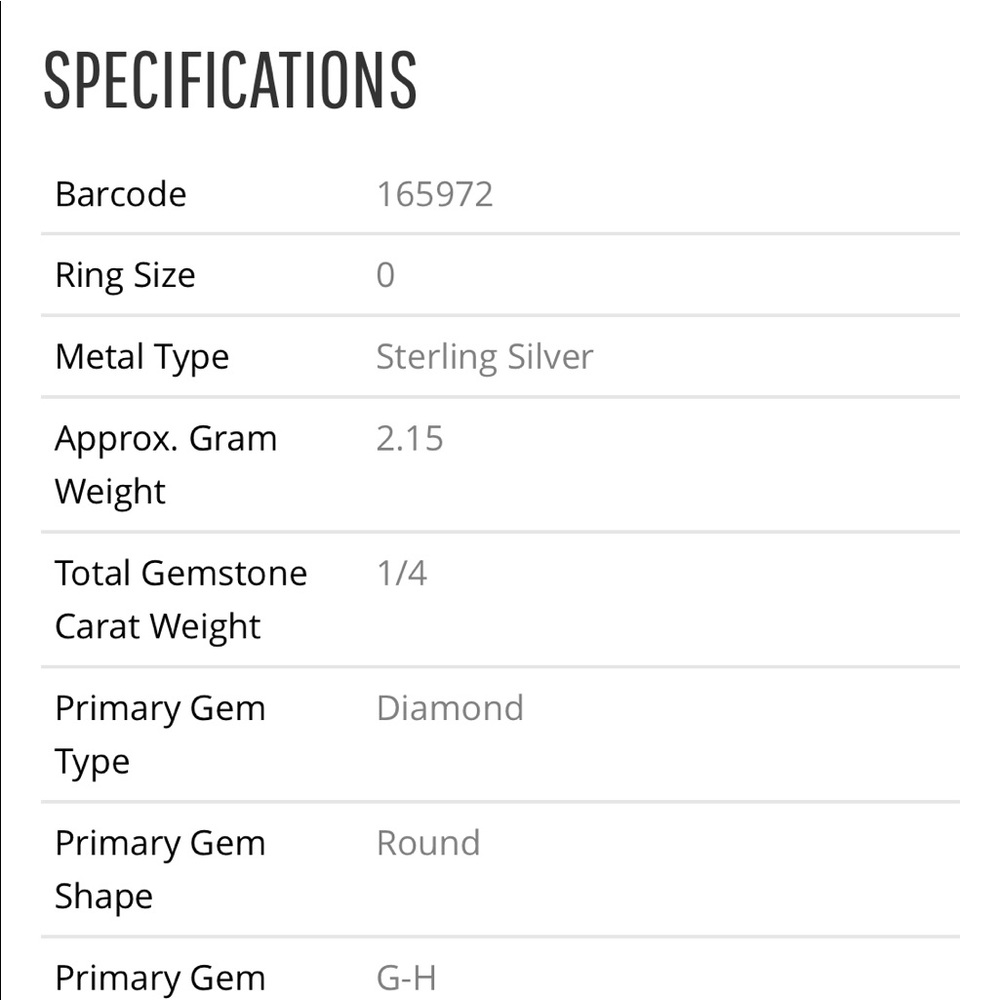This screenshot has height=1000, width=1000.
Task: Click the Primary Gem Type label
Action: [160, 735]
